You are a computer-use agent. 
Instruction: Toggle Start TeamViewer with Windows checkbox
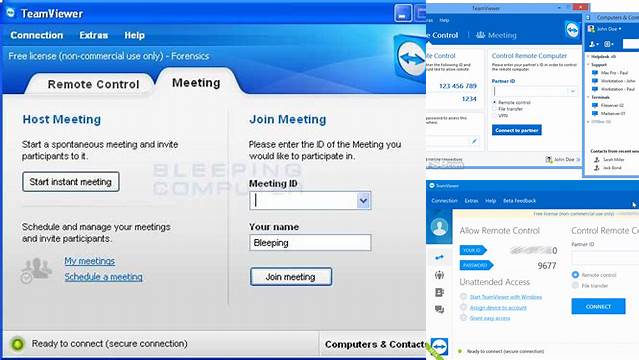coord(463,296)
